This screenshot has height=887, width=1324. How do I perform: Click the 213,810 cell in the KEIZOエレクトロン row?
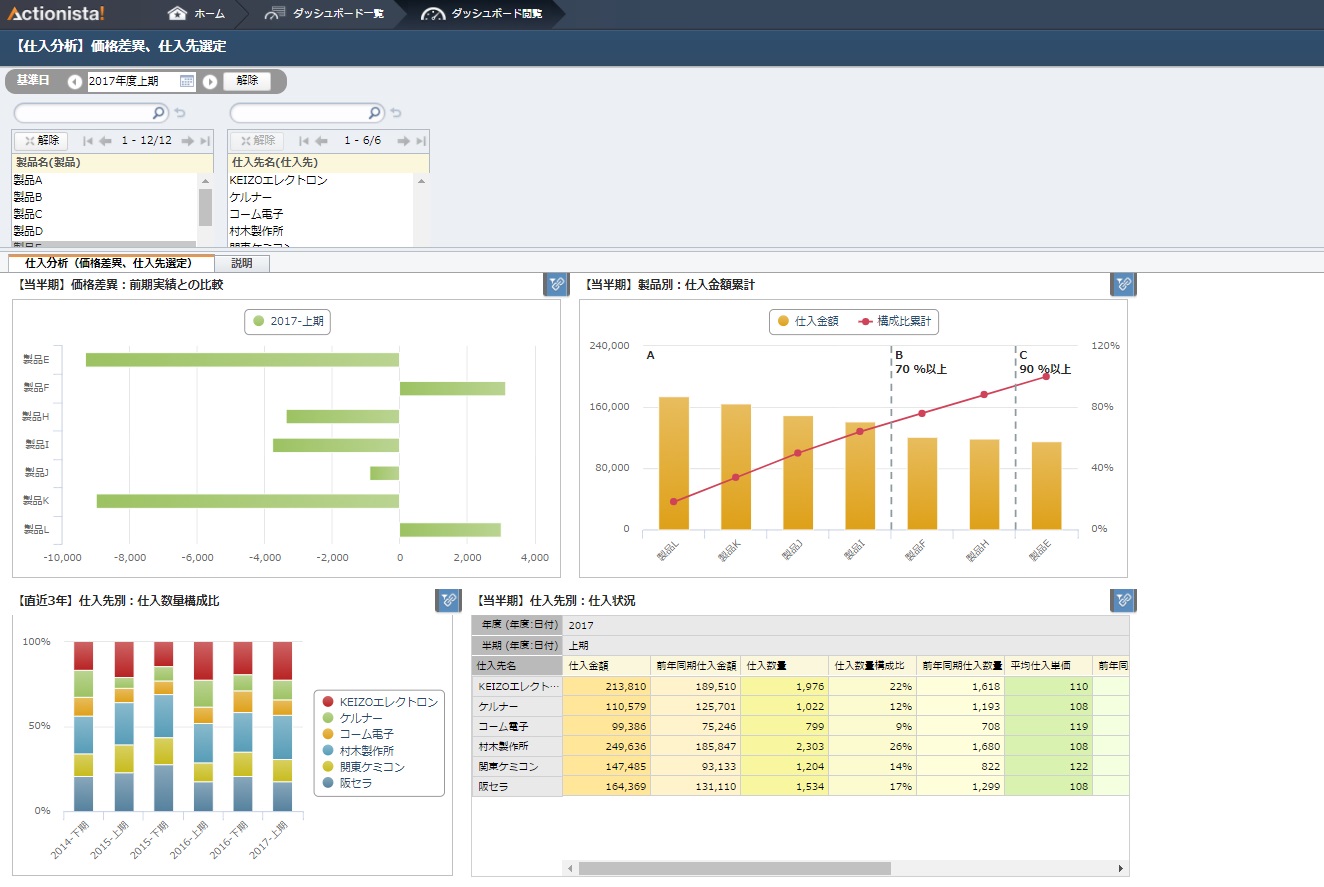coord(606,686)
